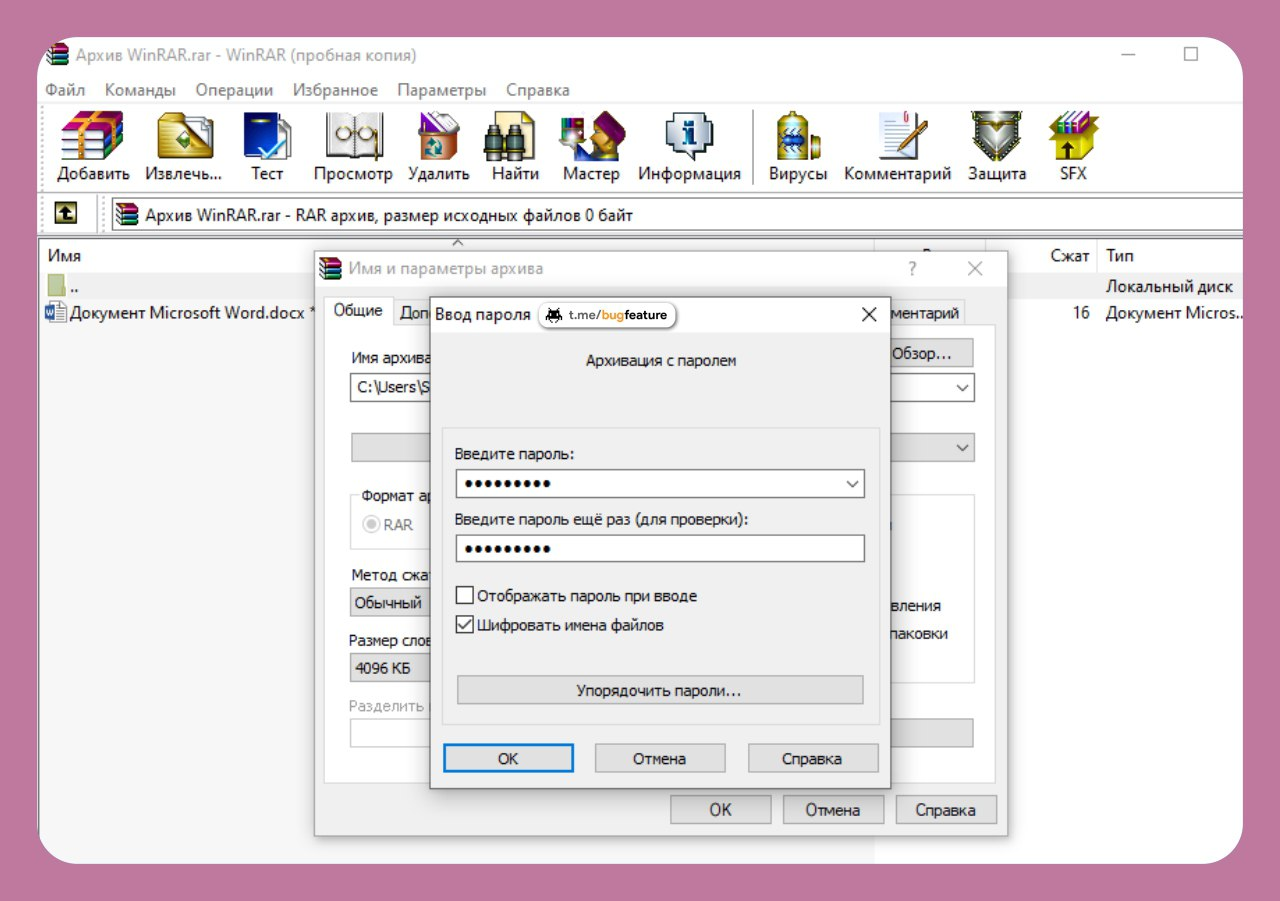Click the Обзор... browse button
Screen dimensions: 1280x901
tap(930, 353)
